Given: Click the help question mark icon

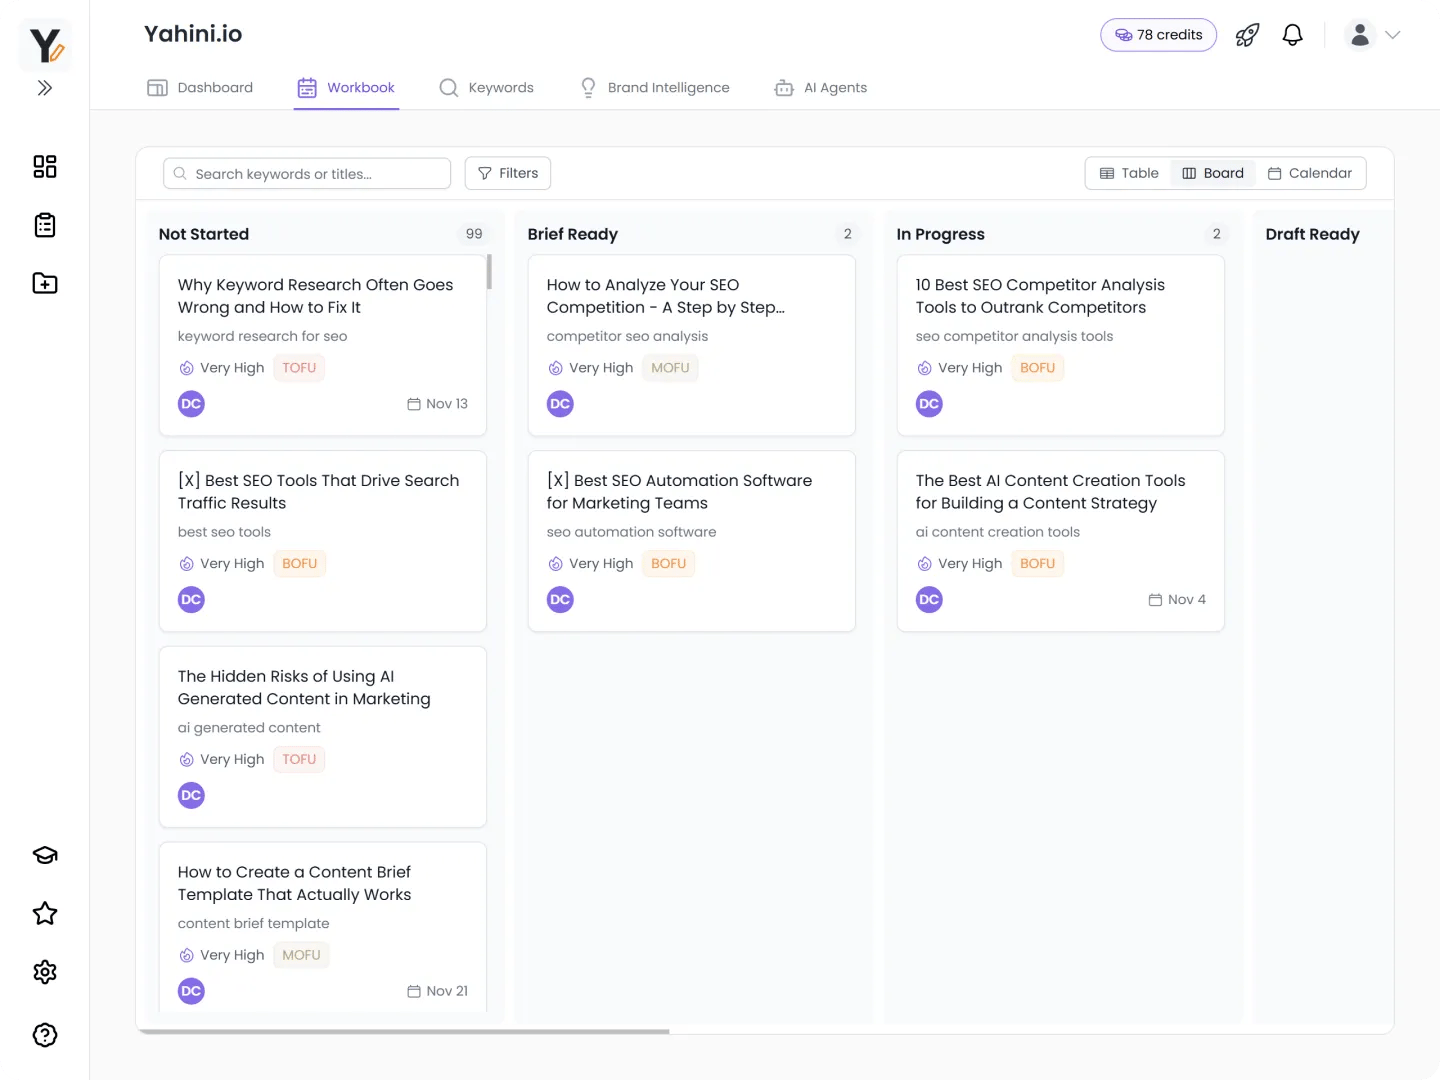Looking at the screenshot, I should (x=44, y=1035).
